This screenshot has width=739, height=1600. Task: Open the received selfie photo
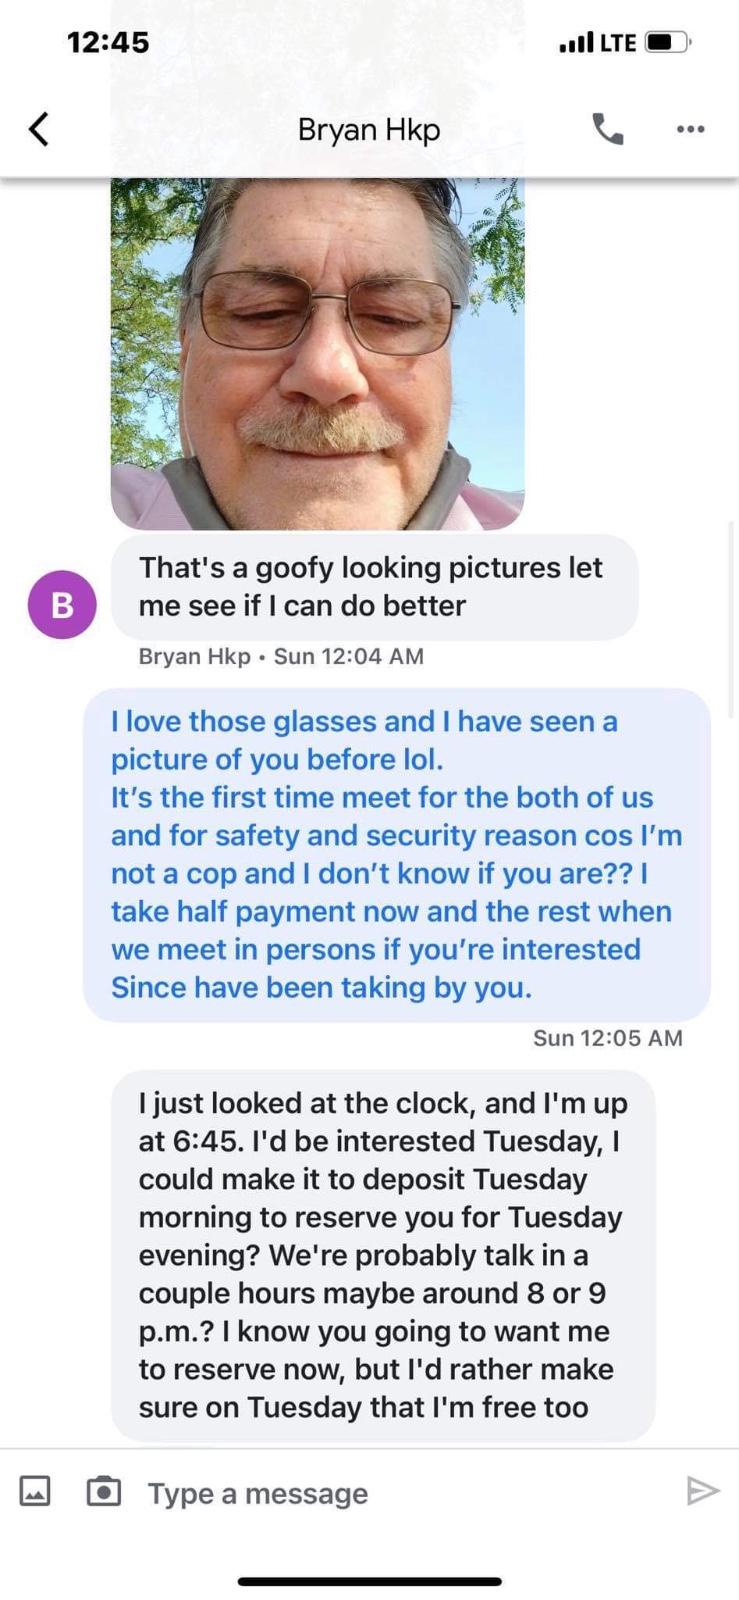click(x=317, y=353)
